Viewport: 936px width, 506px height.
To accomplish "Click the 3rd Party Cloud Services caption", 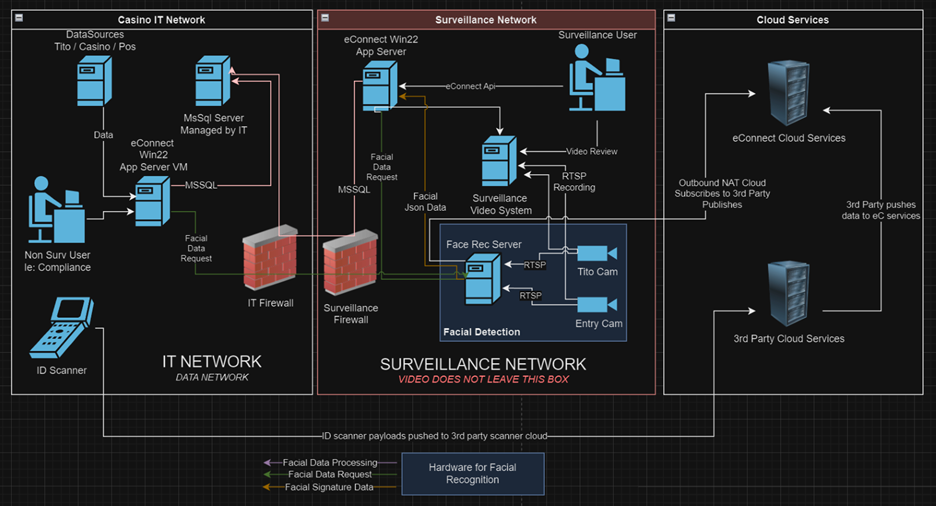I will pos(789,339).
